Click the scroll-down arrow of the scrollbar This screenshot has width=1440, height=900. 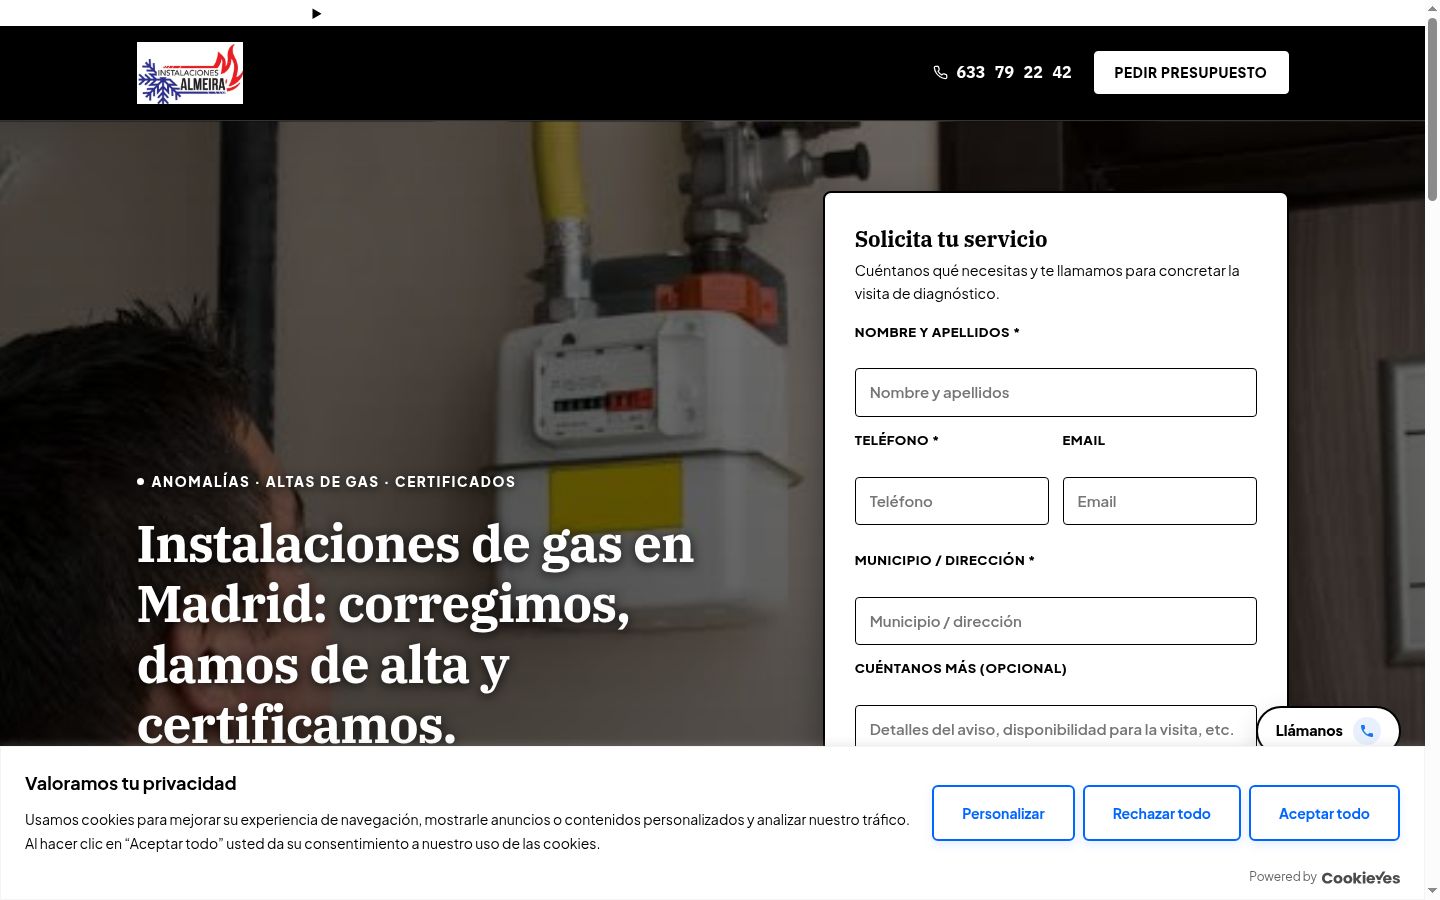[x=1432, y=891]
